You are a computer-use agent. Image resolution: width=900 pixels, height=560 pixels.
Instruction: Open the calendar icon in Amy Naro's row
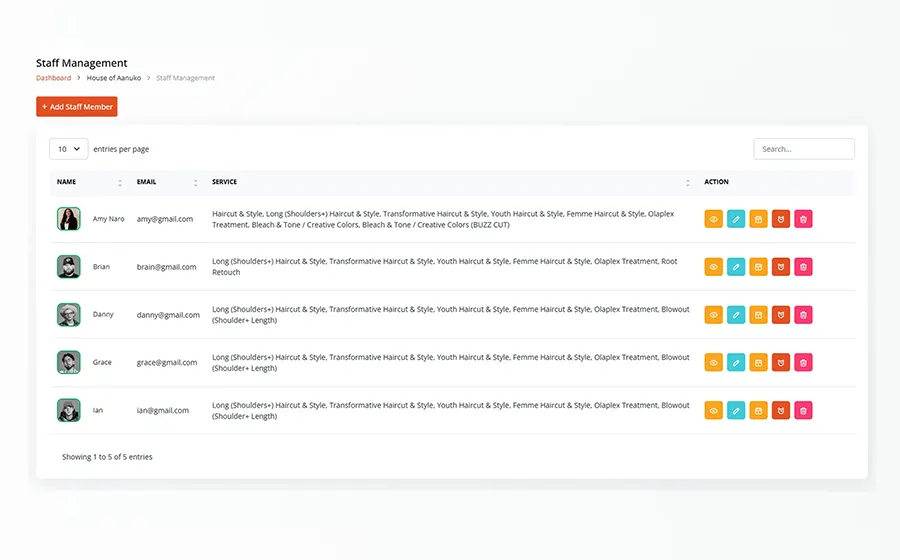758,219
